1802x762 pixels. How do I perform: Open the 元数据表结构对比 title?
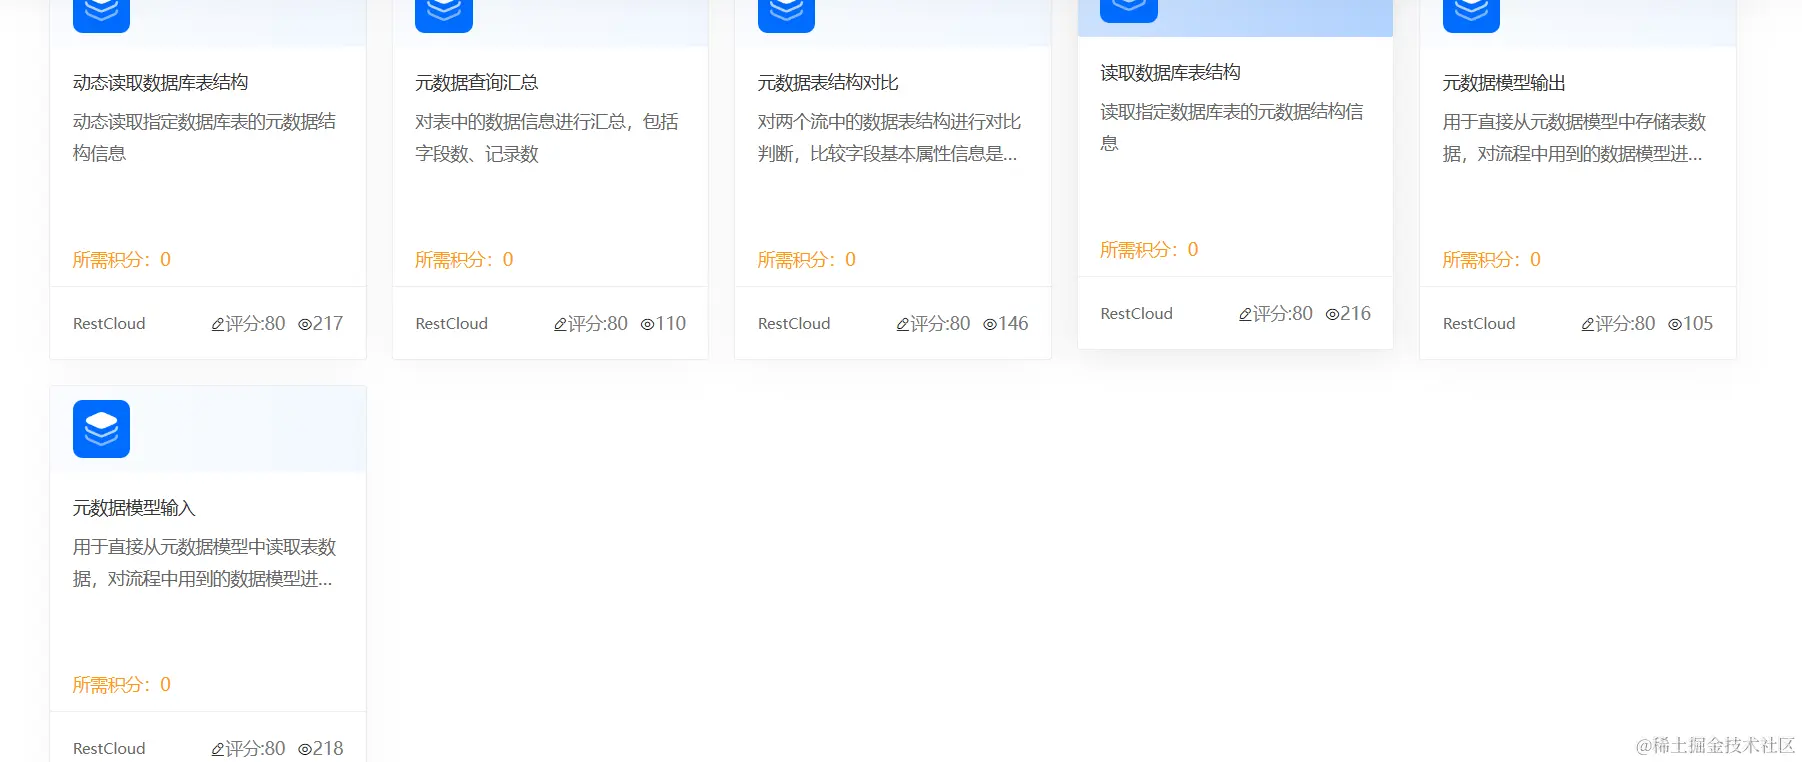tap(828, 83)
